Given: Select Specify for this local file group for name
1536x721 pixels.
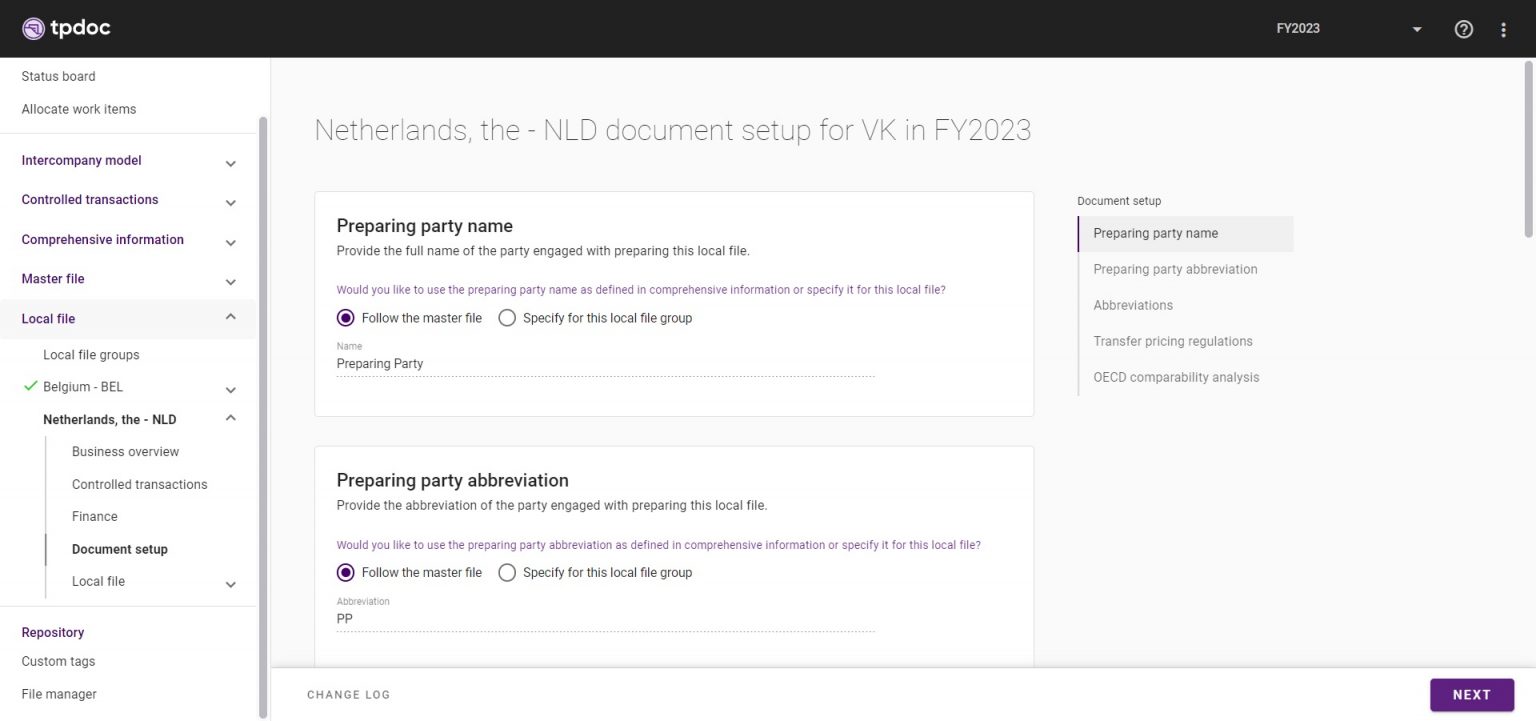Looking at the screenshot, I should click(507, 317).
